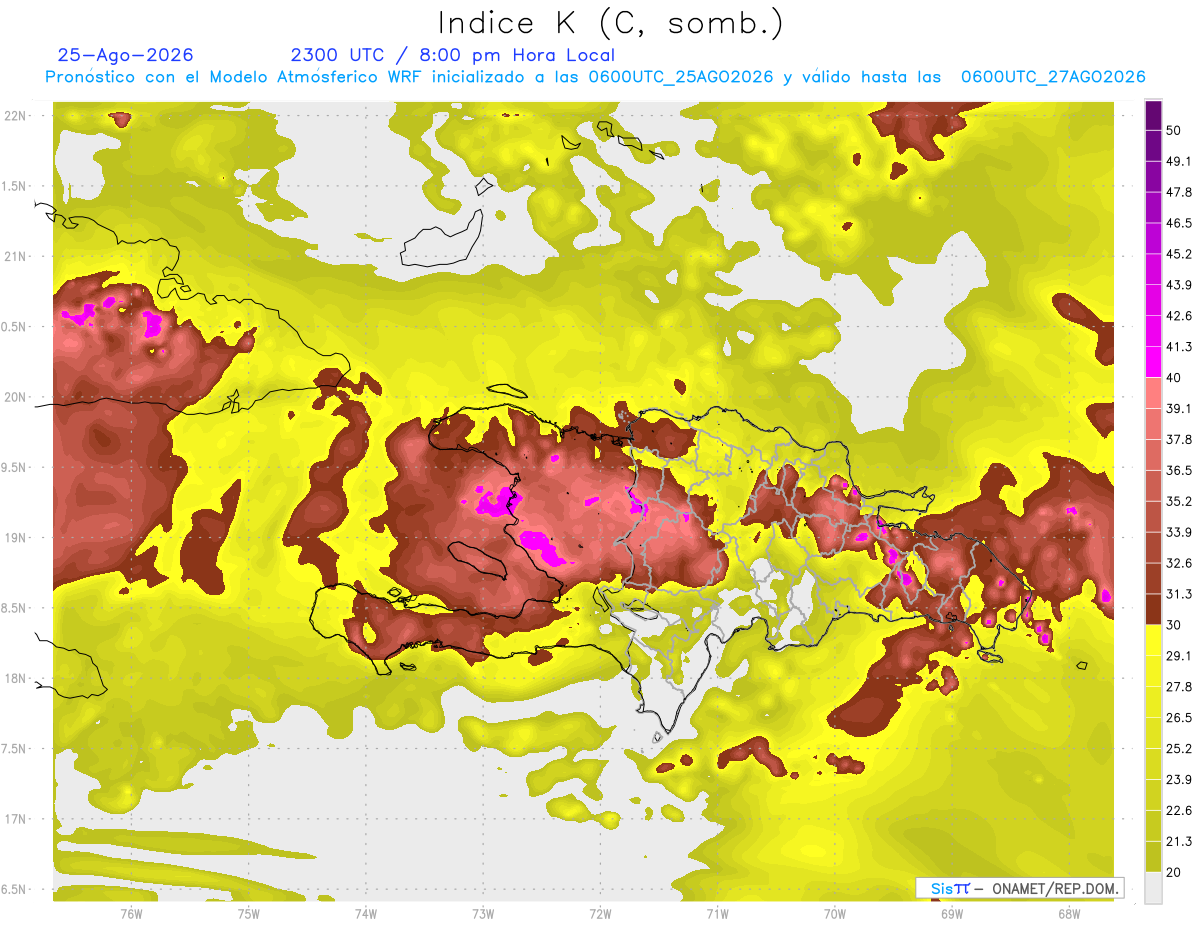The height and width of the screenshot is (927, 1200).
Task: Click the longitude label "75W"
Action: (x=249, y=914)
